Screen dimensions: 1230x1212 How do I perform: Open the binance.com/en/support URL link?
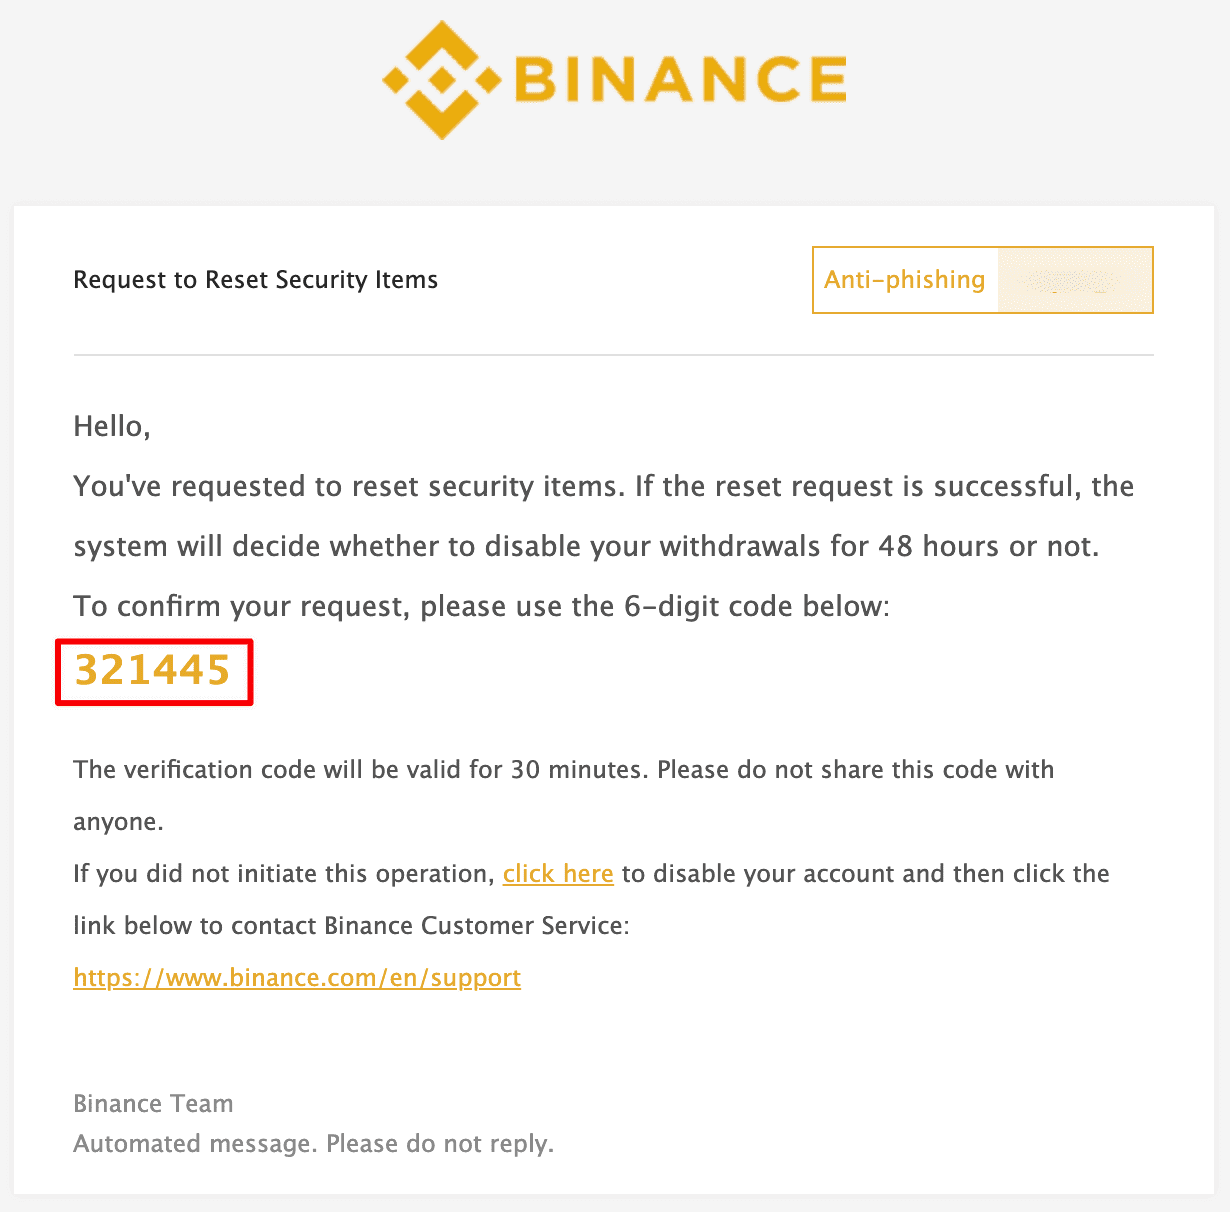297,978
